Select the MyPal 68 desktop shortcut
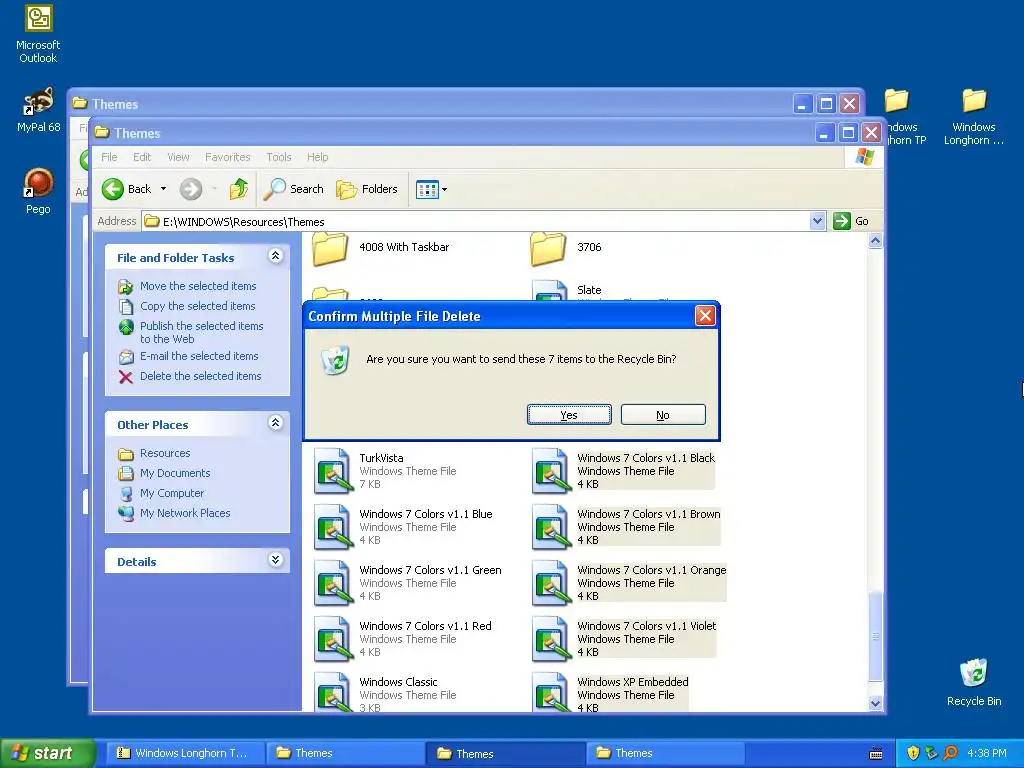 pyautogui.click(x=39, y=110)
